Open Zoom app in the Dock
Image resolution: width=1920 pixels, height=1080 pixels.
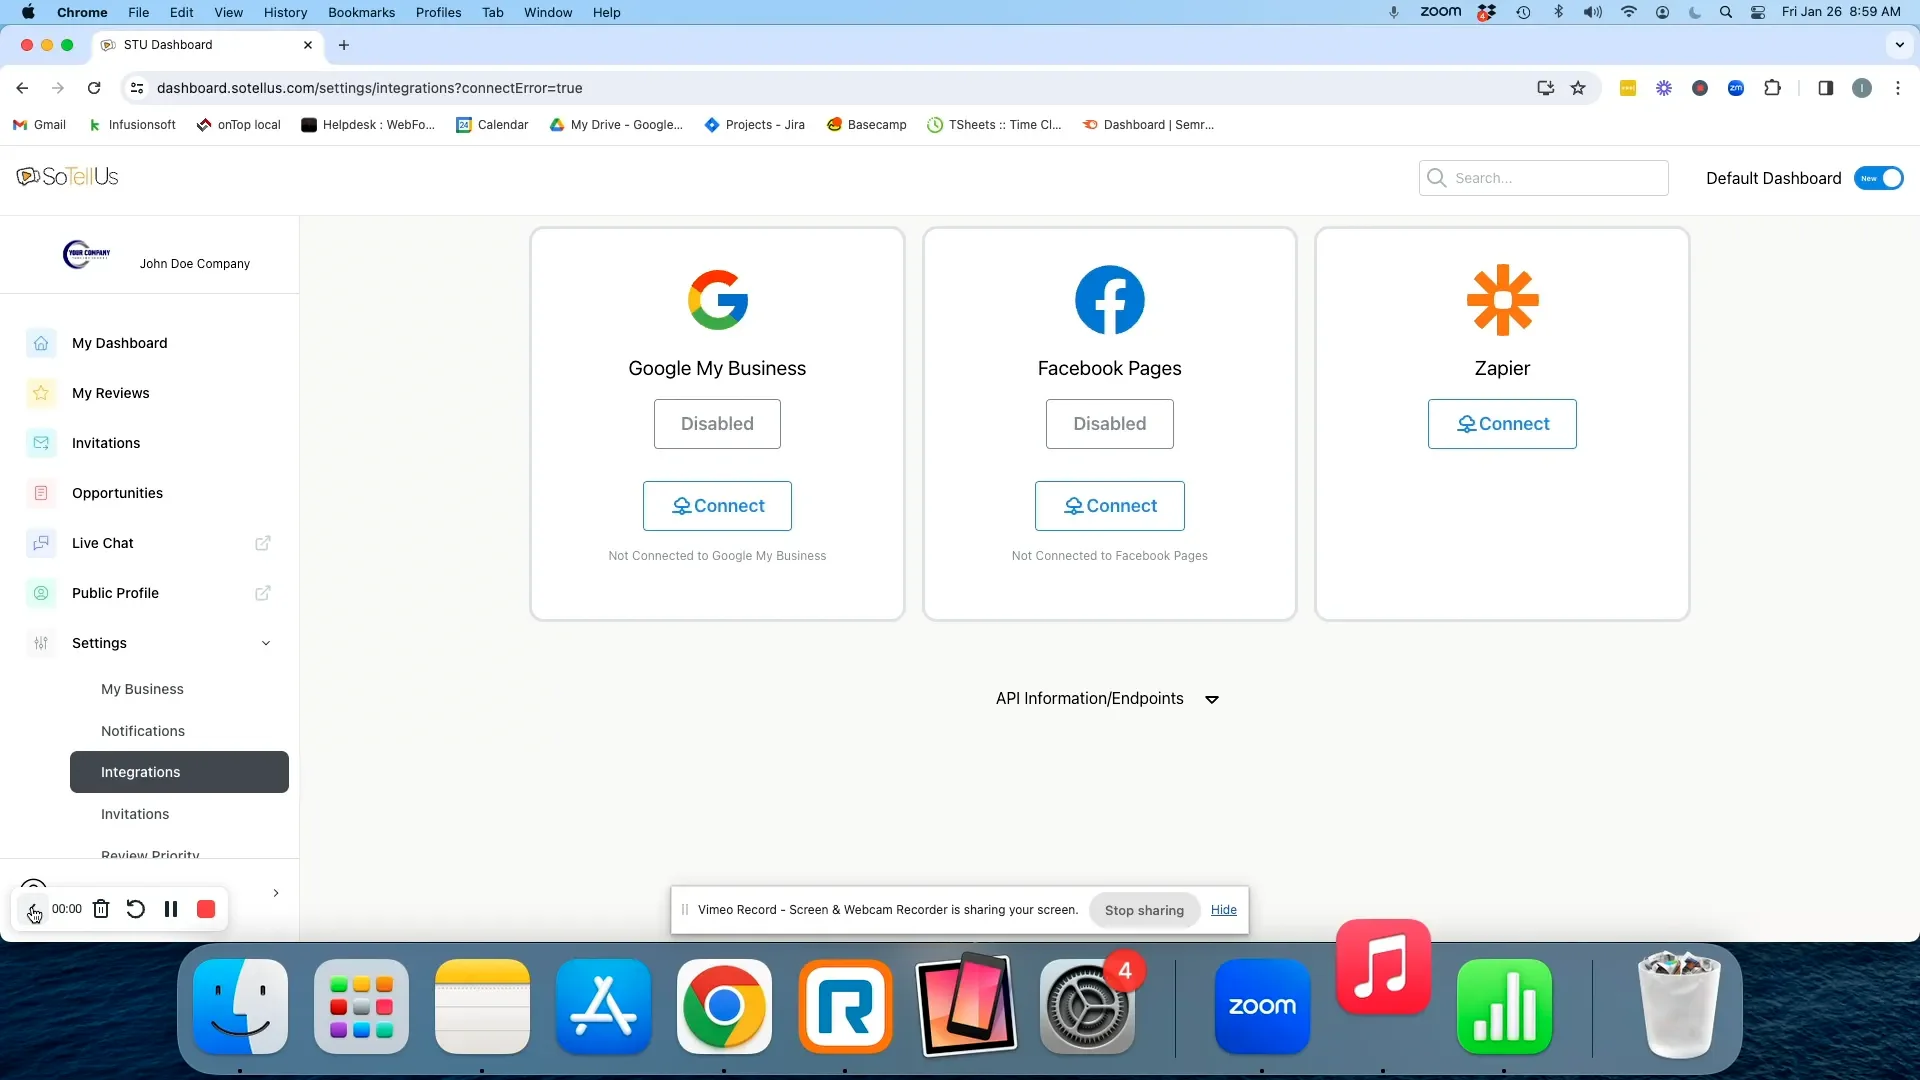pyautogui.click(x=1262, y=1006)
